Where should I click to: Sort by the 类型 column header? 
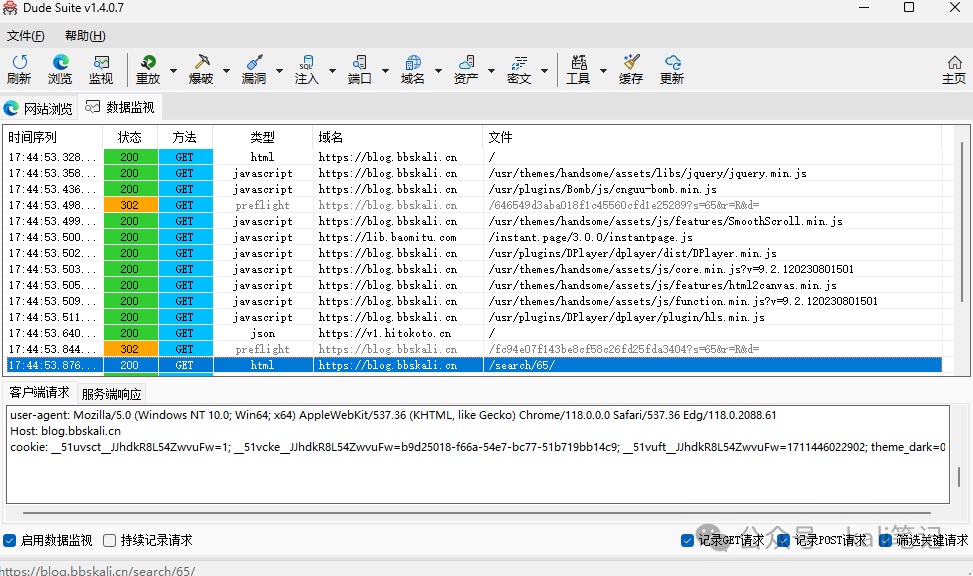coord(262,137)
